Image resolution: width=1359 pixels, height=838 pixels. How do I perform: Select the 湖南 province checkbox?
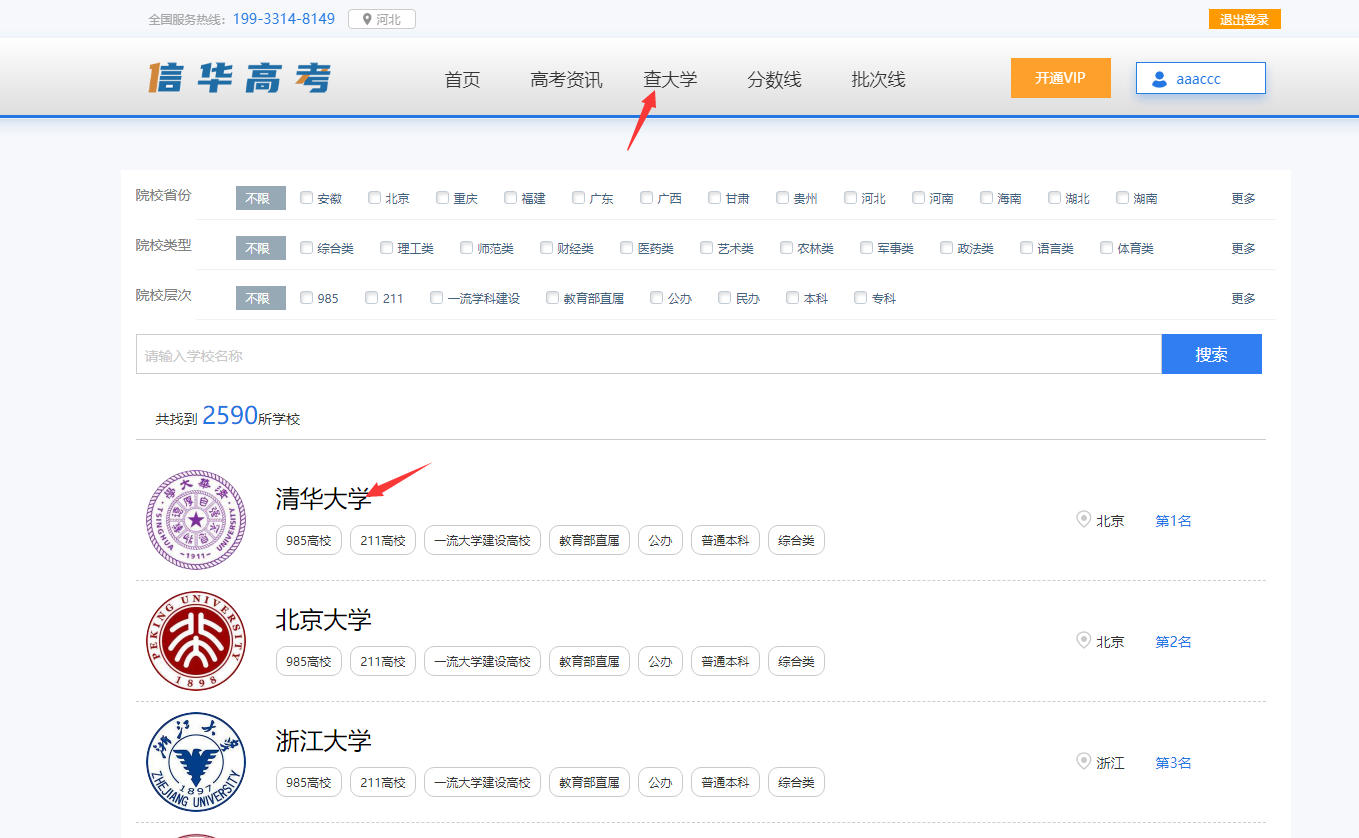coord(1123,198)
